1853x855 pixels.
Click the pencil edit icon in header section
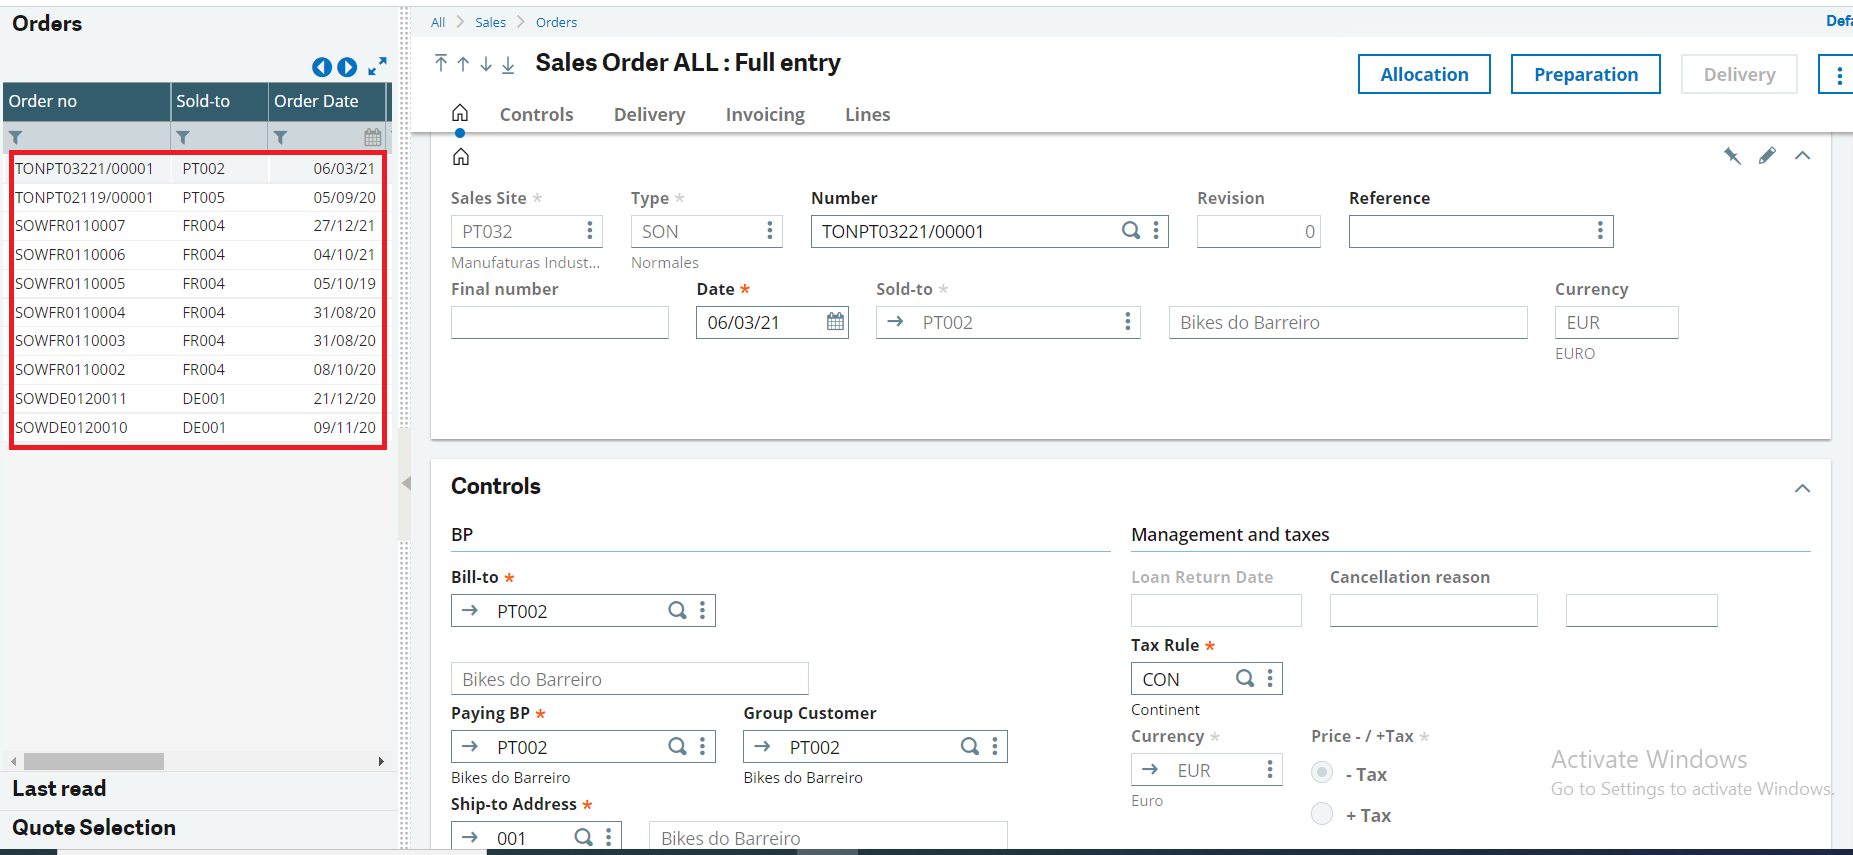[x=1767, y=156]
